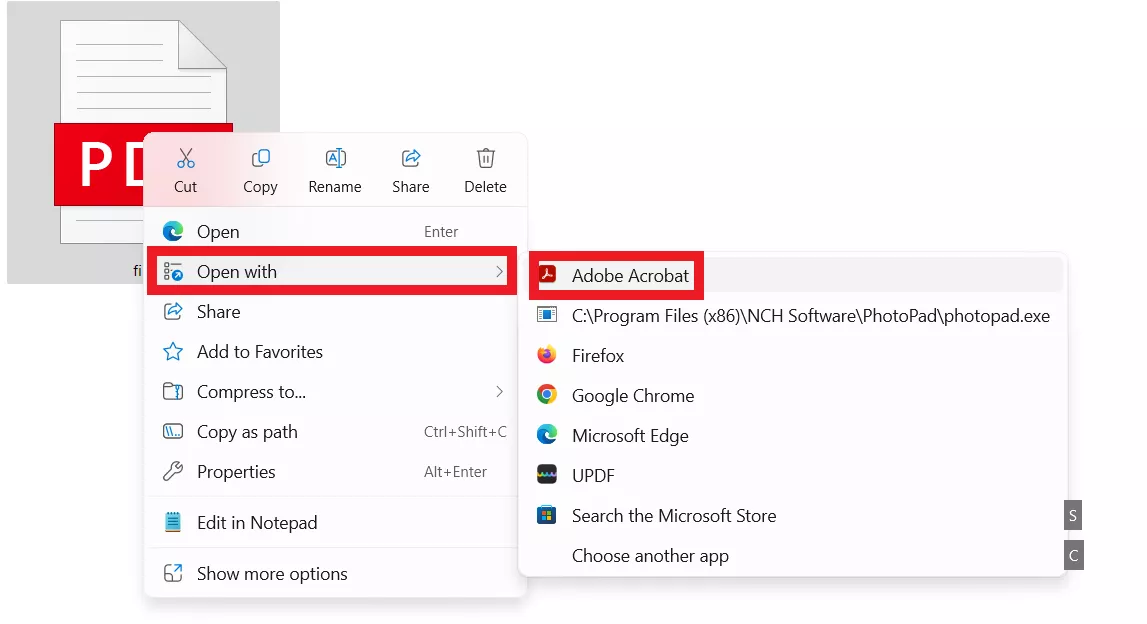Screen dimensions: 1147x624
Task: Click the Cut icon
Action: tap(186, 158)
